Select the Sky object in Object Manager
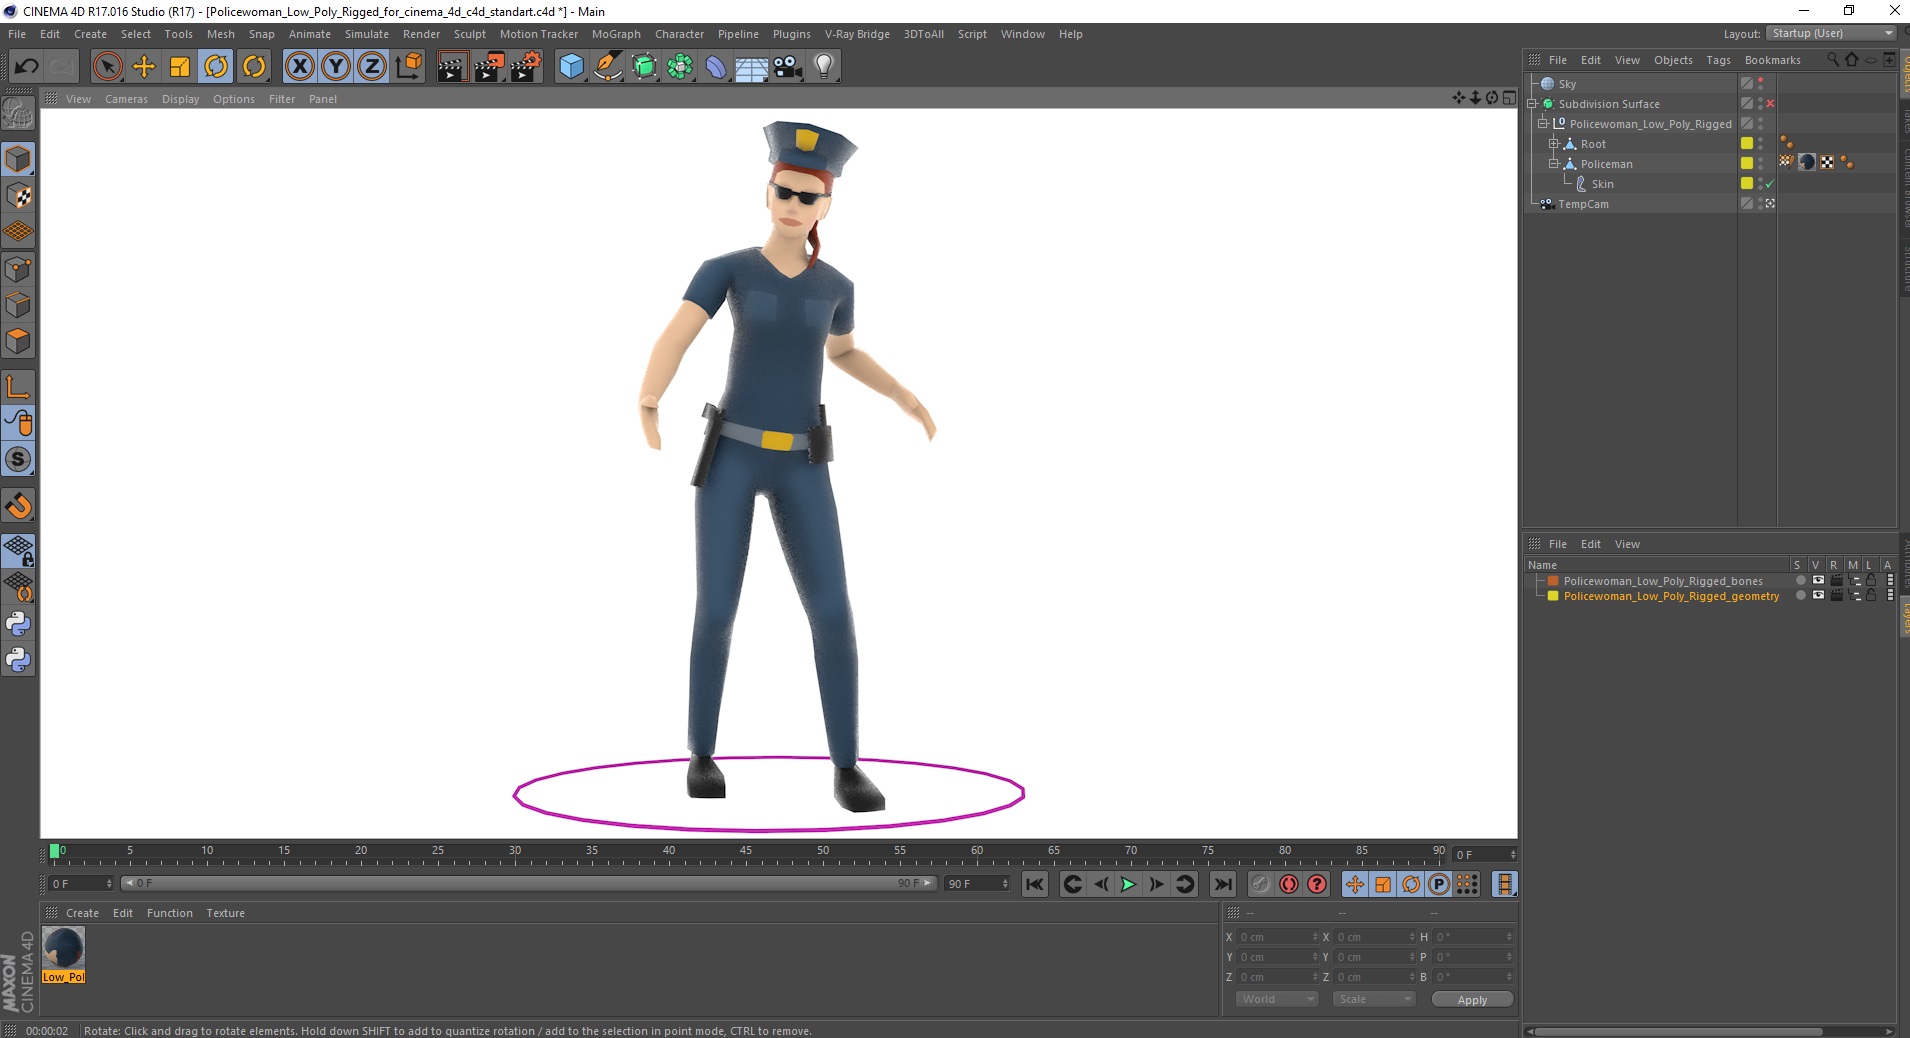 coord(1567,84)
